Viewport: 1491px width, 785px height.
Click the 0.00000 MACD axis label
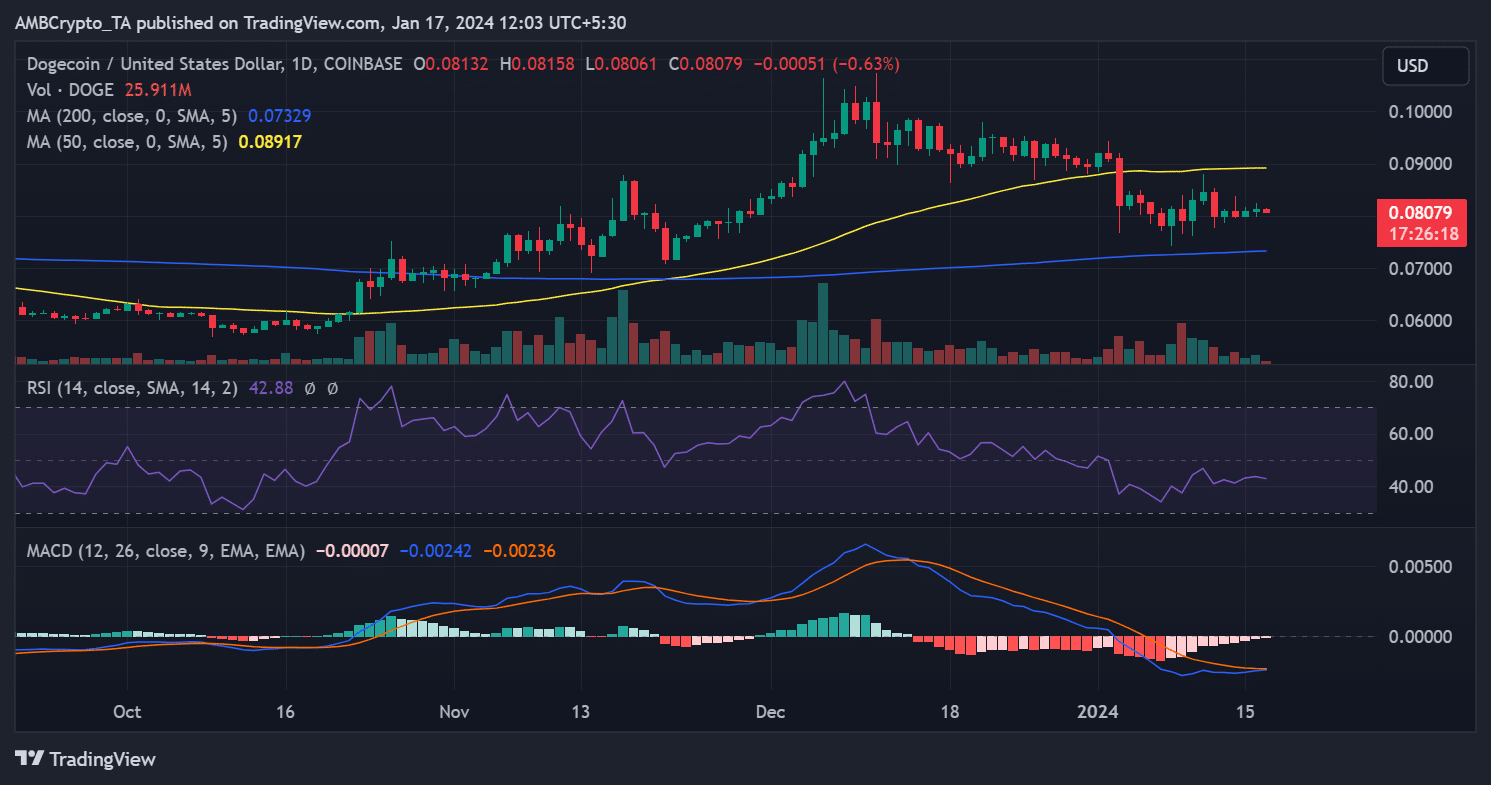point(1420,636)
